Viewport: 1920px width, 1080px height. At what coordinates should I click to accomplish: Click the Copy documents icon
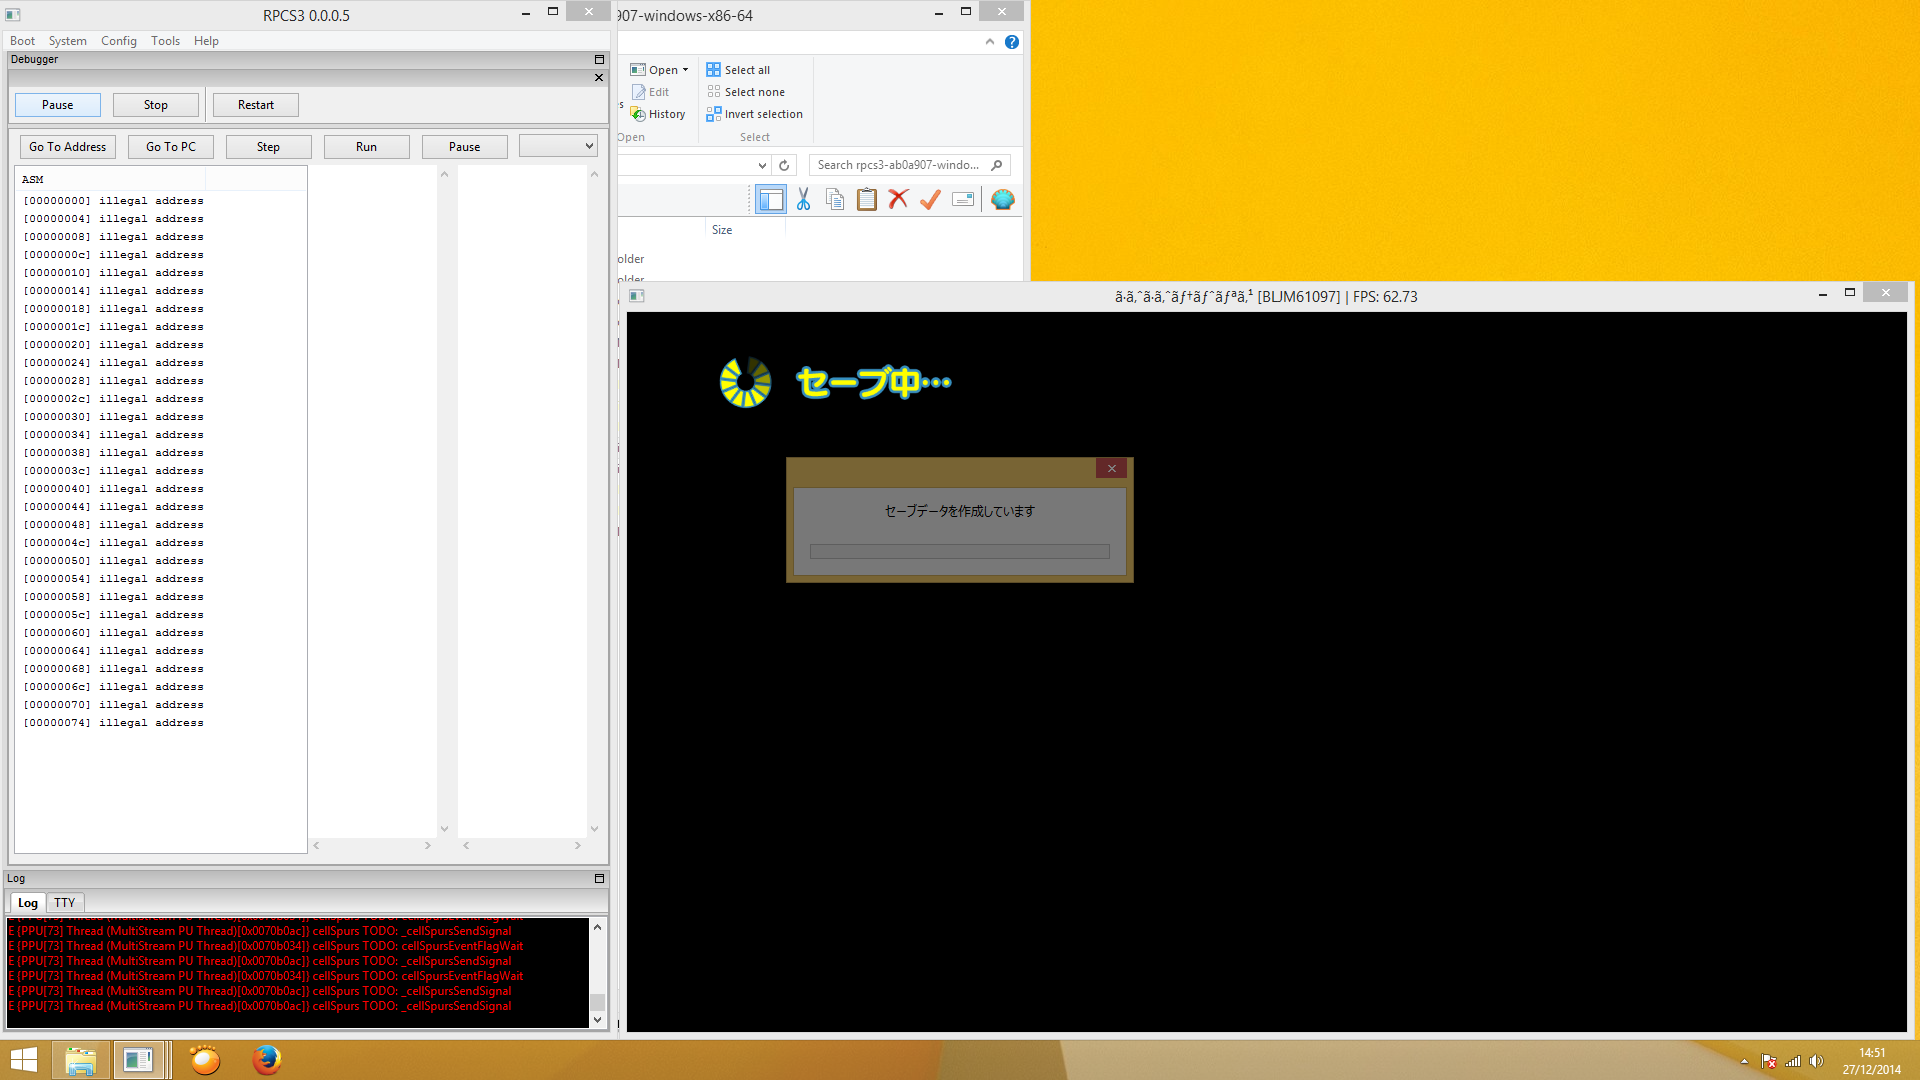click(x=835, y=200)
